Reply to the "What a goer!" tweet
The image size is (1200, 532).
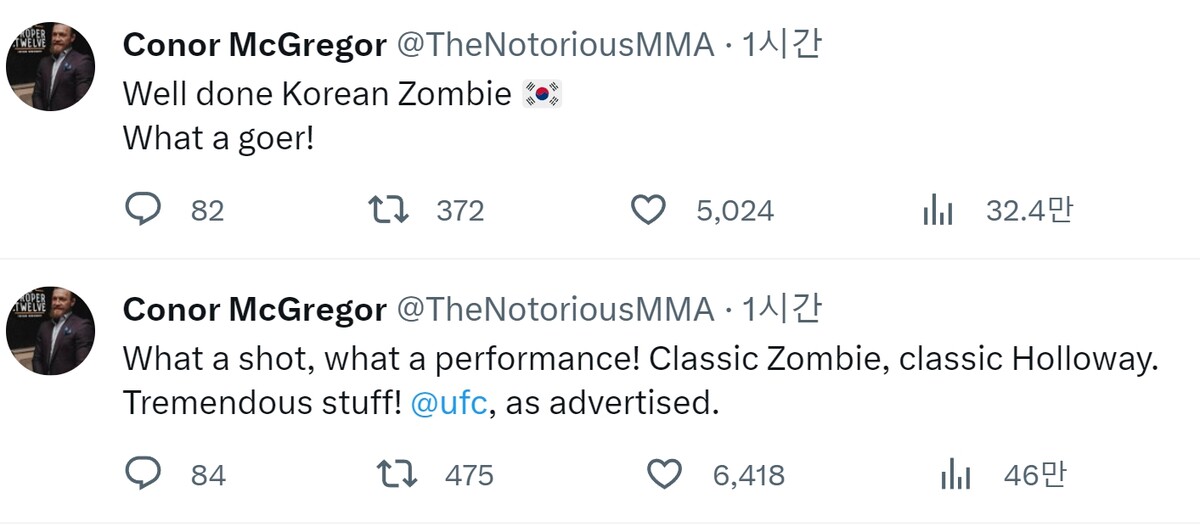(143, 210)
